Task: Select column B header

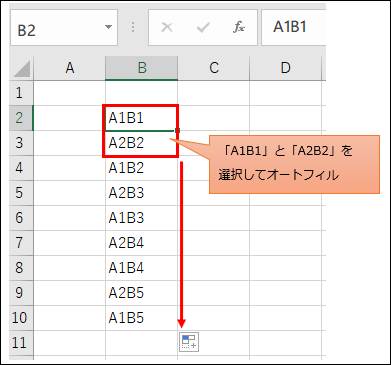Action: 142,68
